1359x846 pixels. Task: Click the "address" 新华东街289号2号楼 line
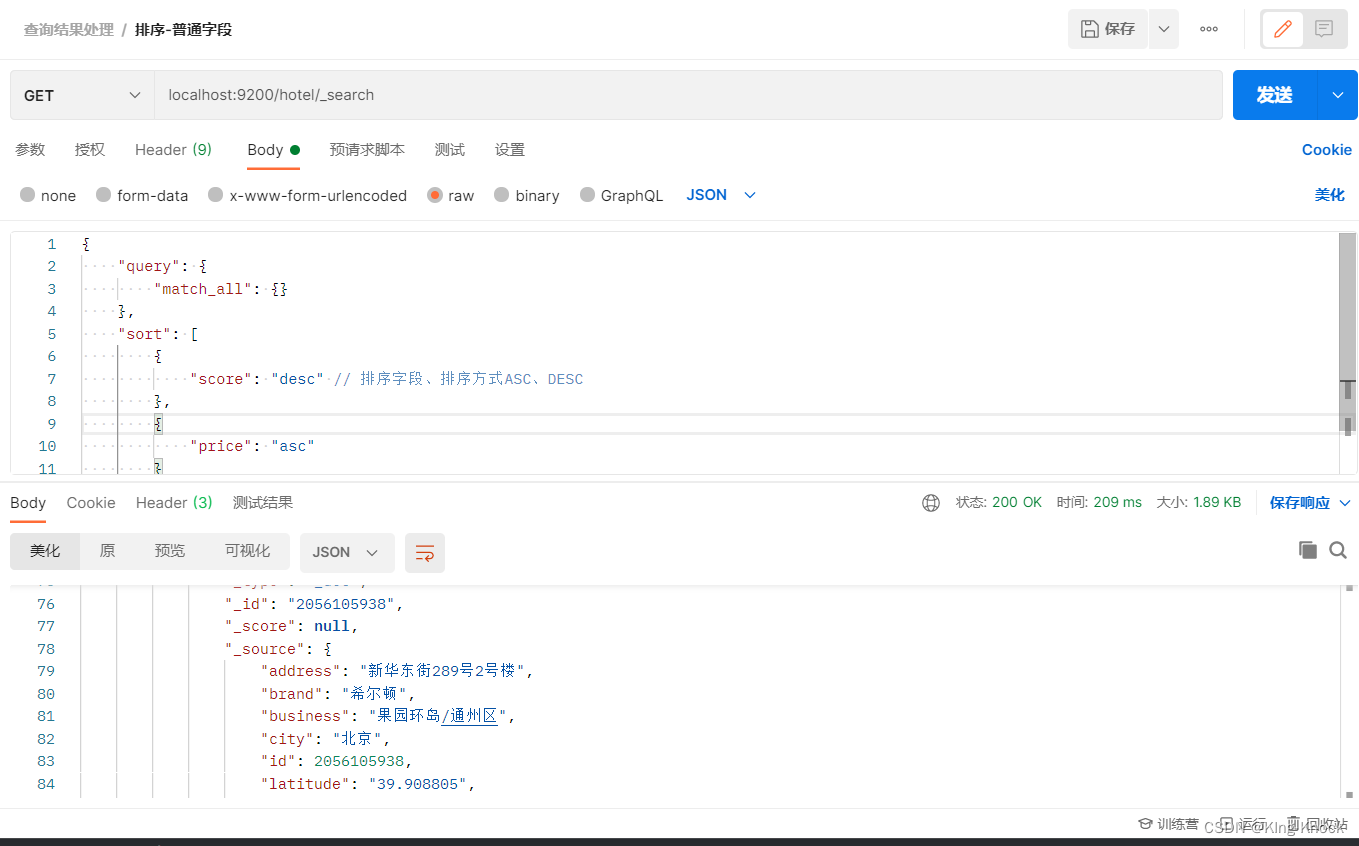[397, 671]
